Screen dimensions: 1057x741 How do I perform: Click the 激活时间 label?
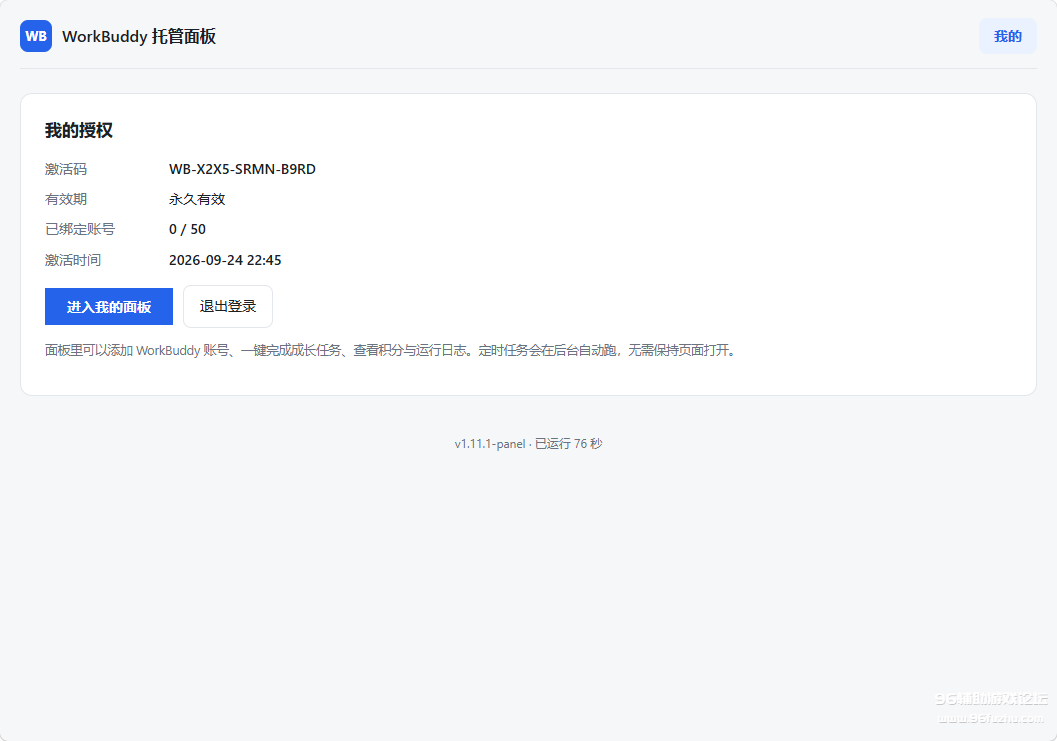[73, 260]
